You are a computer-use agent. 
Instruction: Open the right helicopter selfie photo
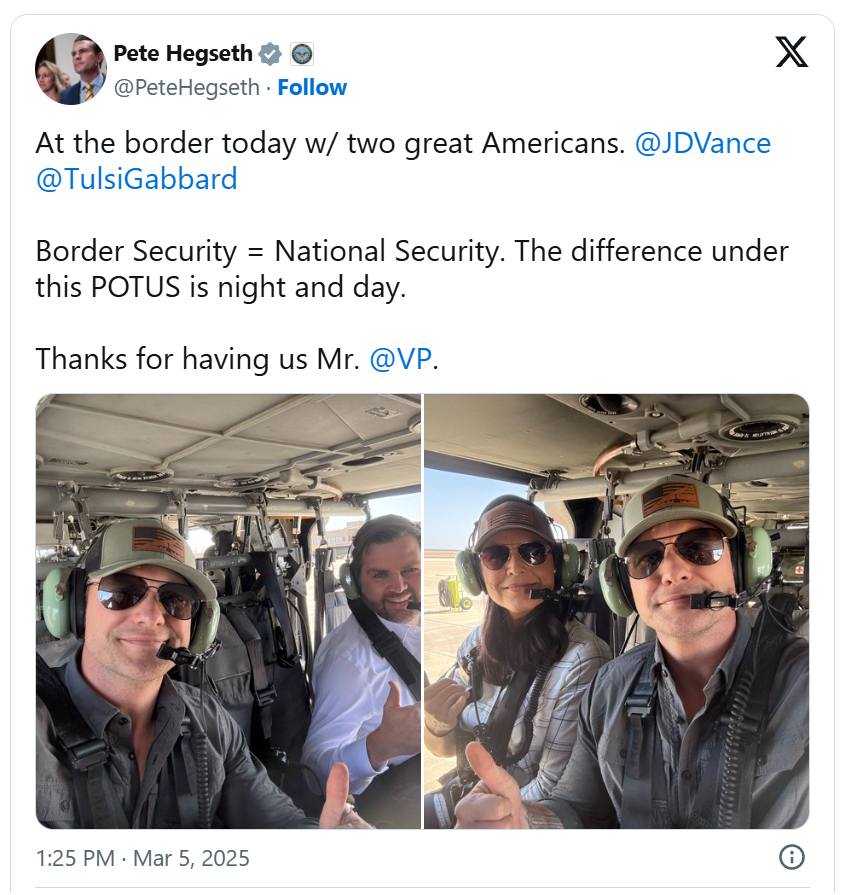click(616, 611)
